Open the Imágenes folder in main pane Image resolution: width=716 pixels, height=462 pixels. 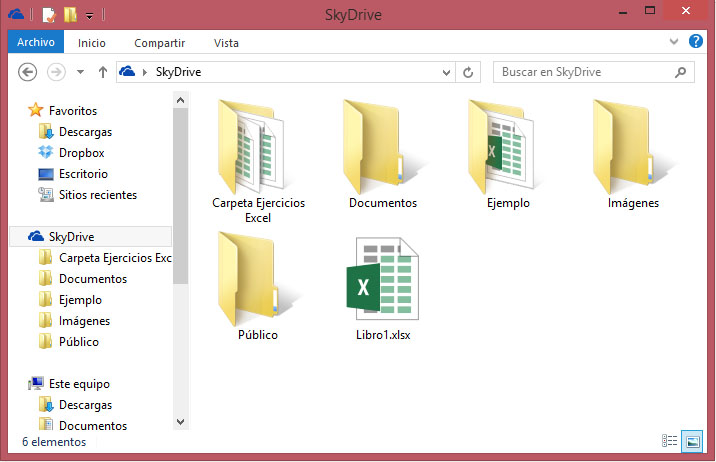pos(632,146)
